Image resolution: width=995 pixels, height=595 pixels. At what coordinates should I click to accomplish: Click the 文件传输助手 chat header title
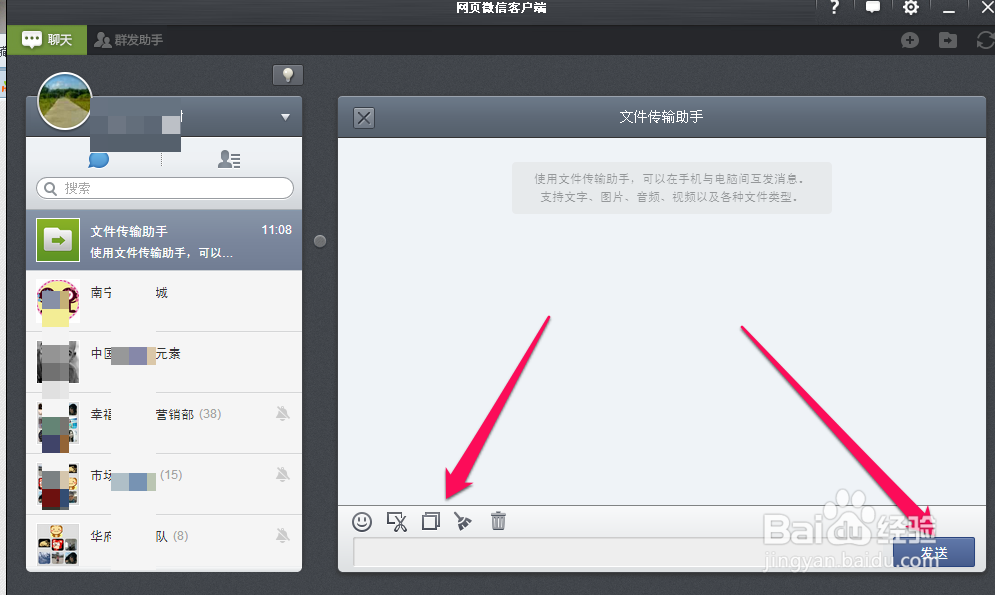(661, 117)
